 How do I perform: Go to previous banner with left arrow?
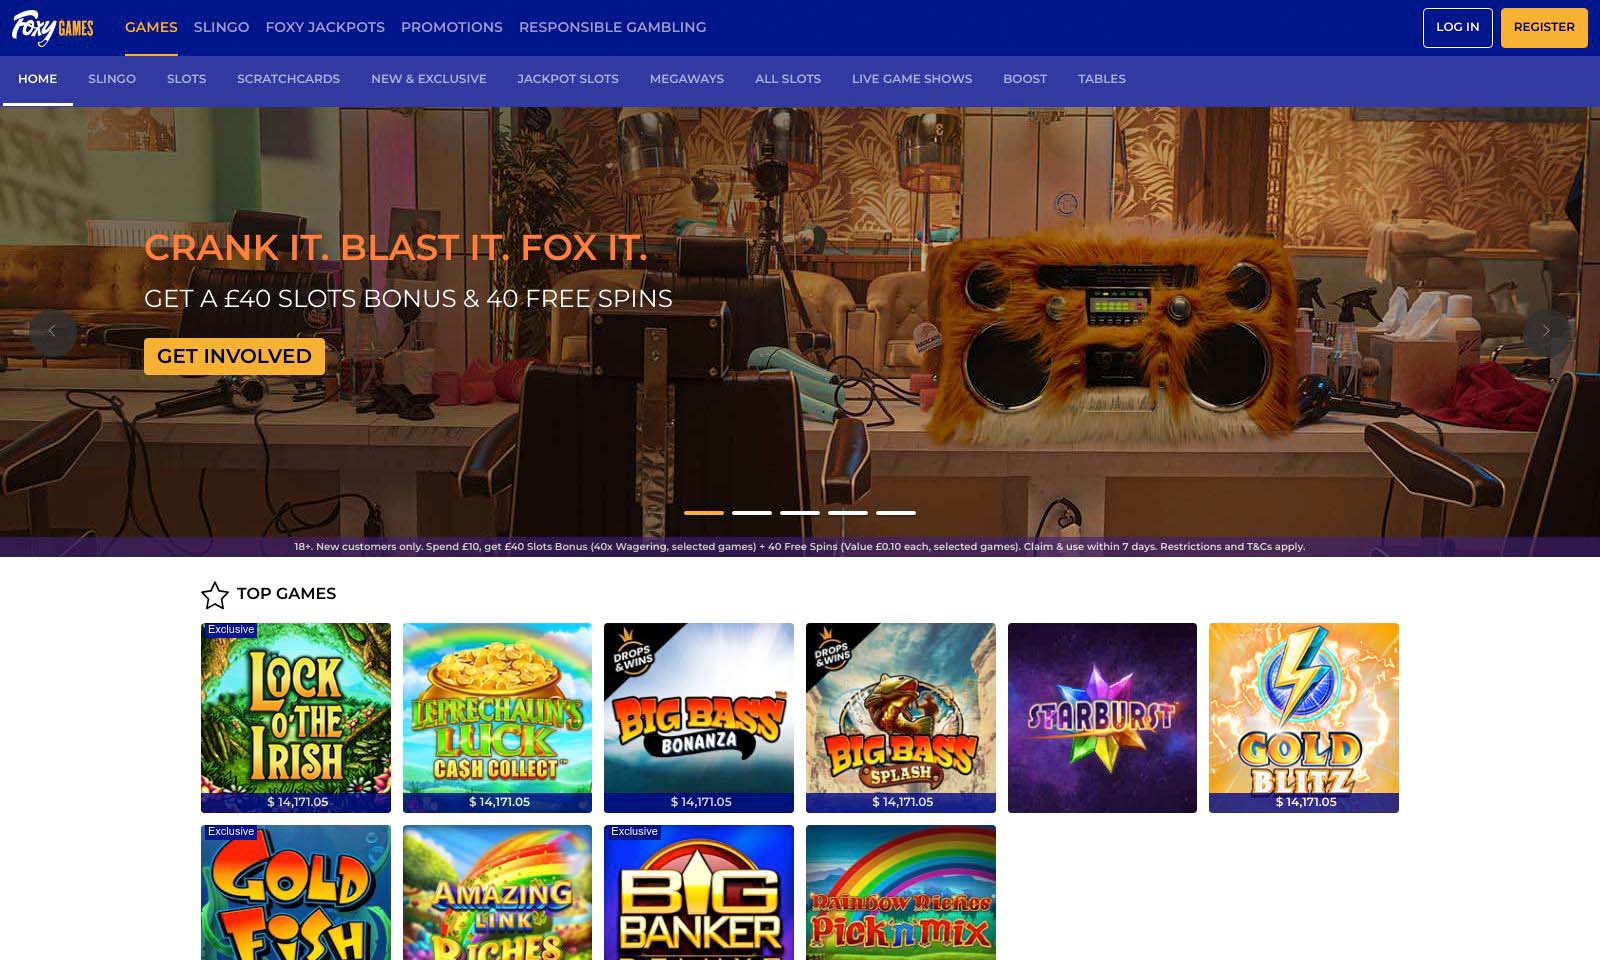(x=52, y=330)
